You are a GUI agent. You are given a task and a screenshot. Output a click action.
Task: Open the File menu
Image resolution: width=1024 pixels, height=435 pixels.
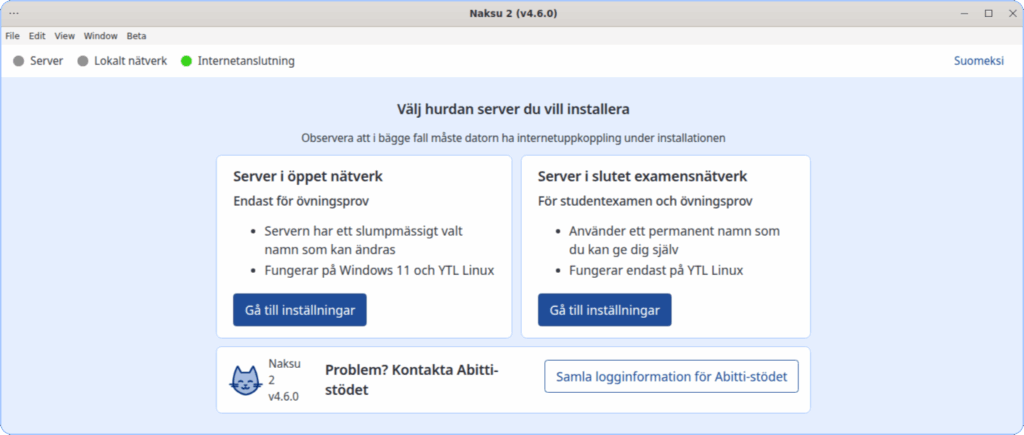(13, 35)
